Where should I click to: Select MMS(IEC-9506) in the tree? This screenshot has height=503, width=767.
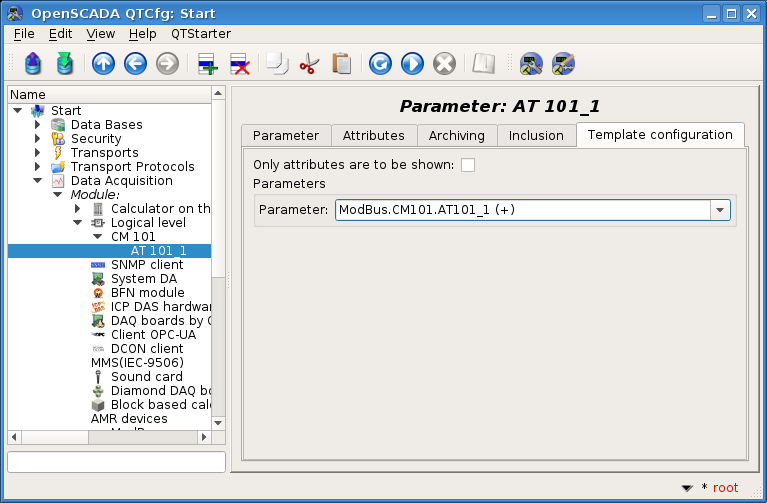137,363
